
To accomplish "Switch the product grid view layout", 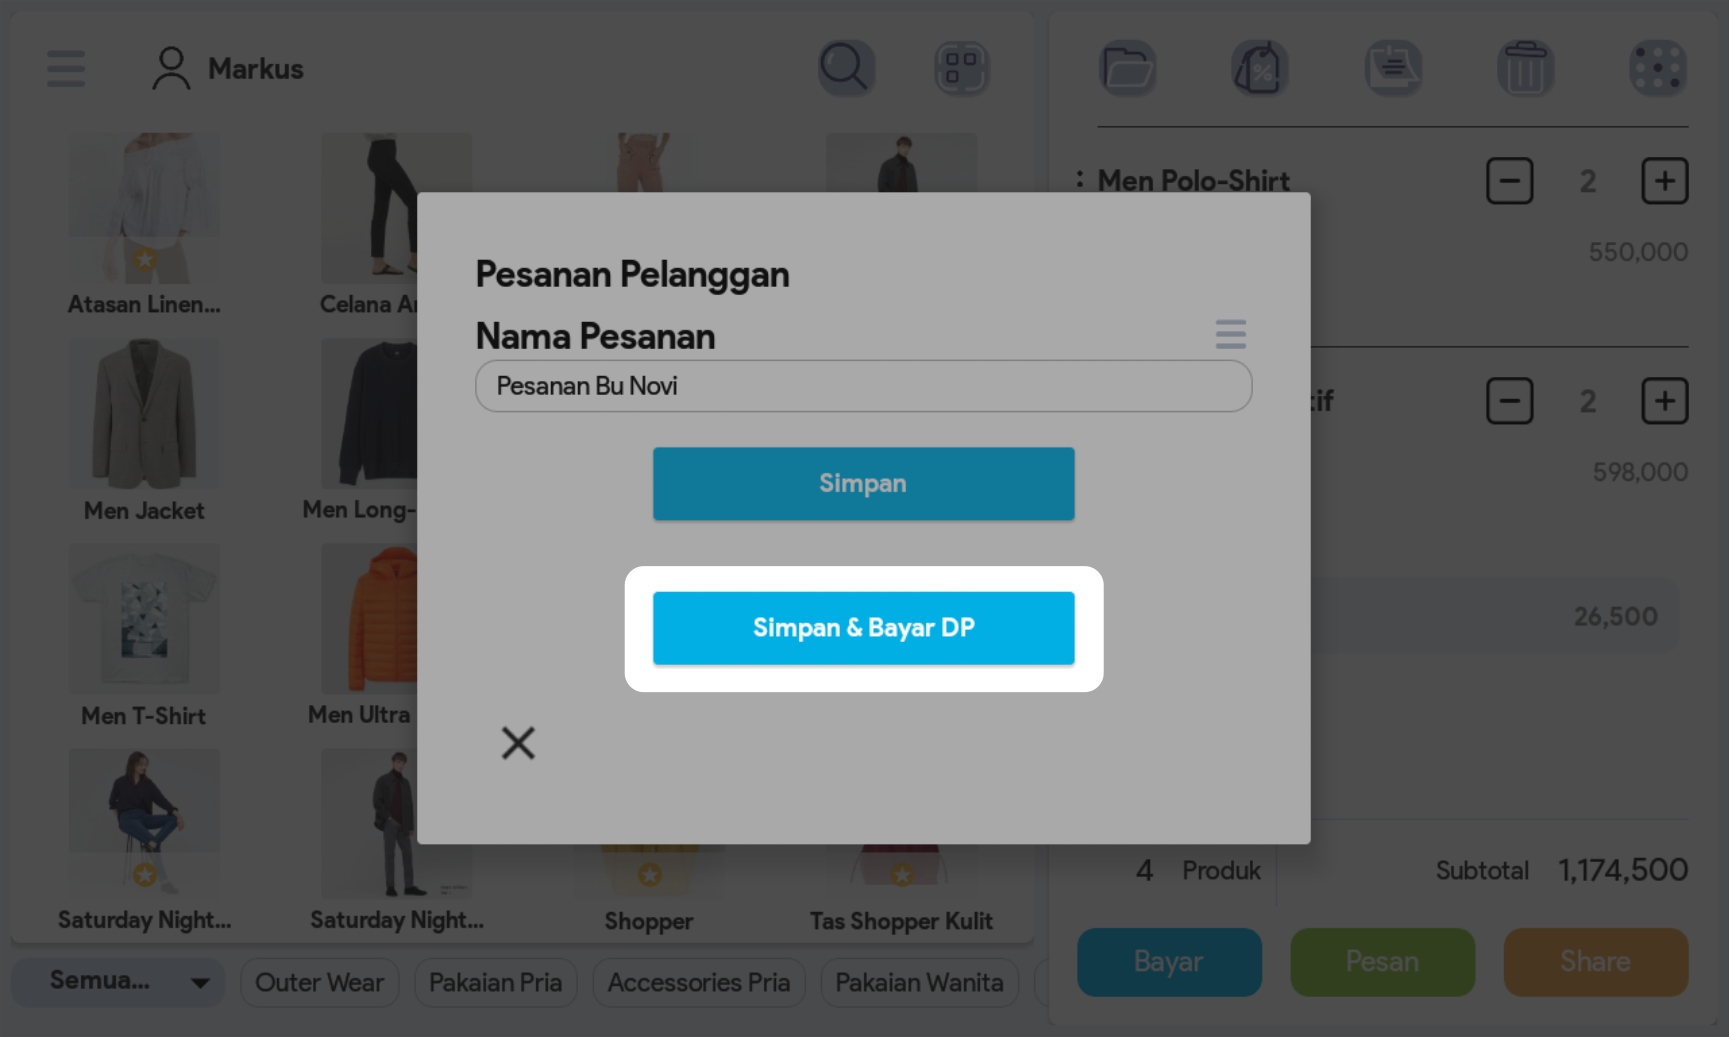I will click(x=961, y=68).
